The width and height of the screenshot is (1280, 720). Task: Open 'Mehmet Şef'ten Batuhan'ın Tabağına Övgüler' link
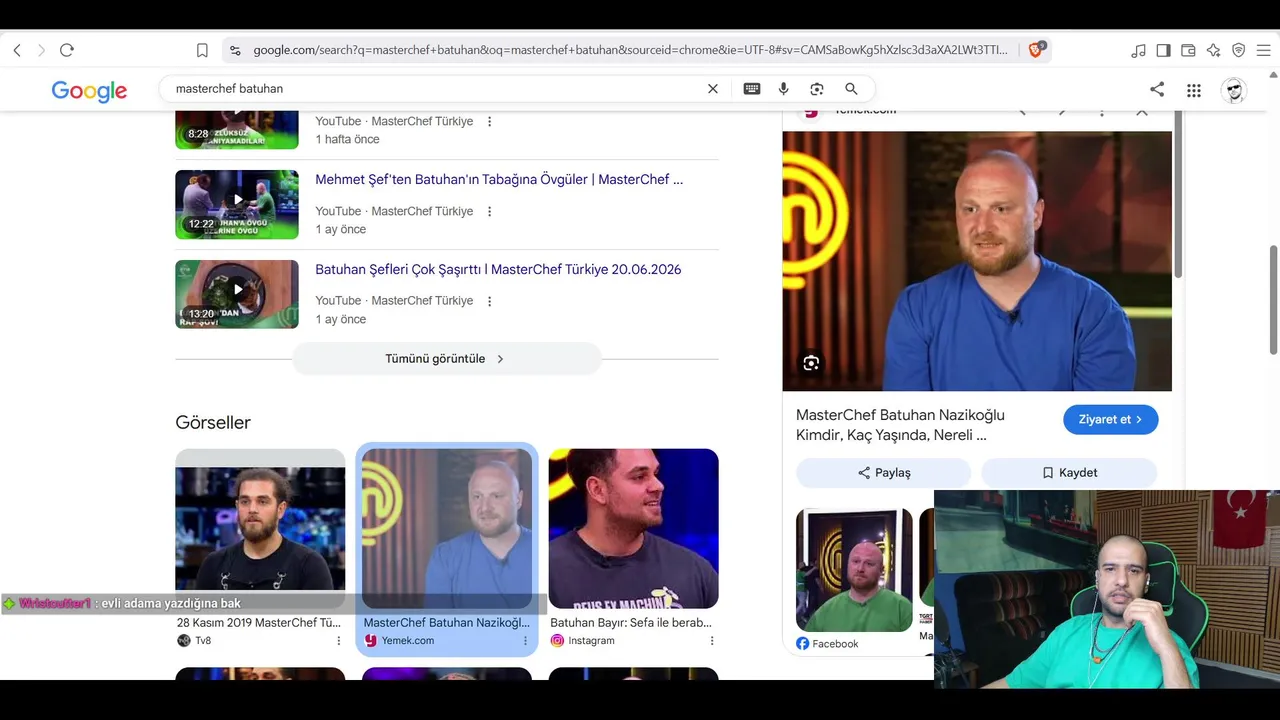(499, 180)
